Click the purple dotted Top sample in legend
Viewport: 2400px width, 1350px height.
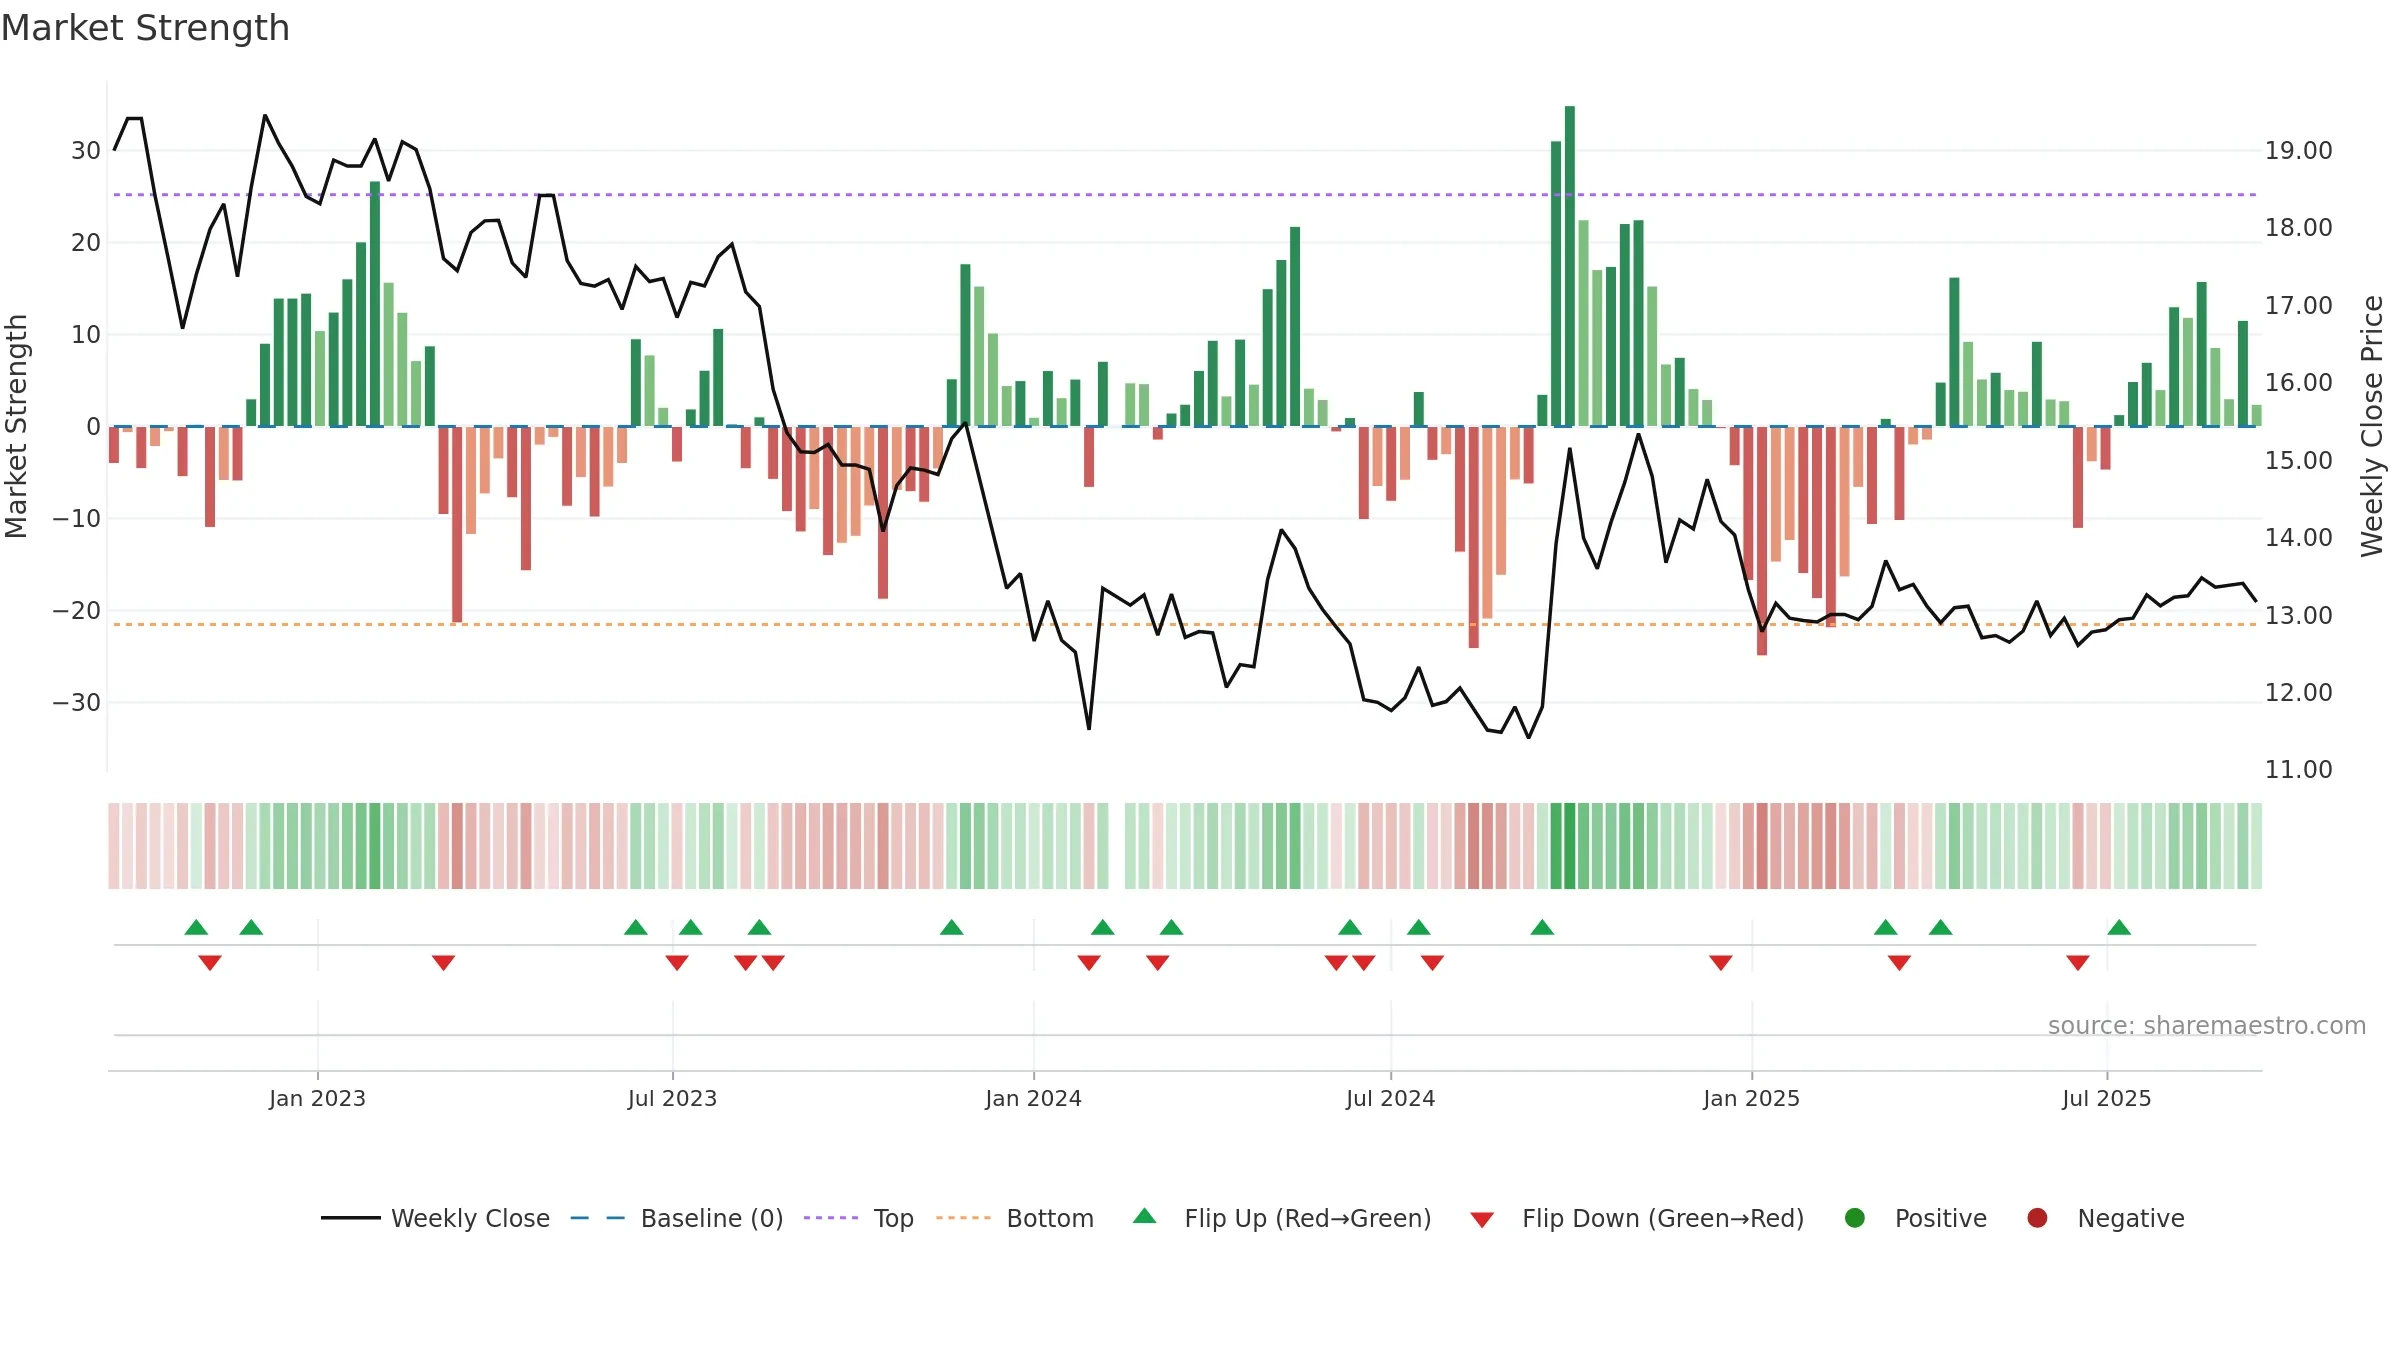click(831, 1218)
